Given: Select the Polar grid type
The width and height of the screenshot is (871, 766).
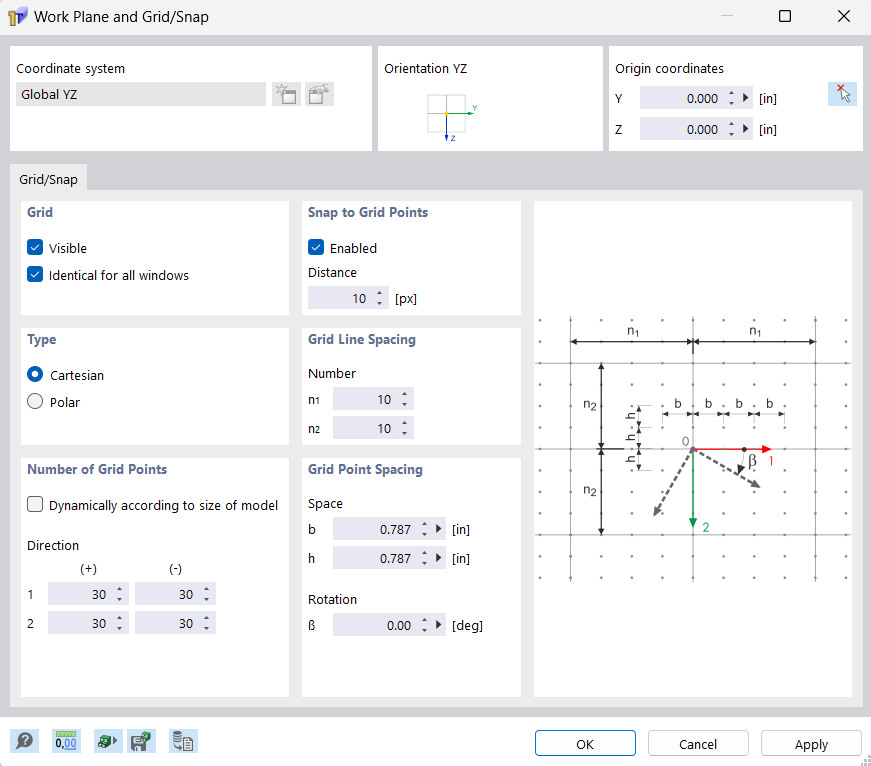Looking at the screenshot, I should 36,402.
